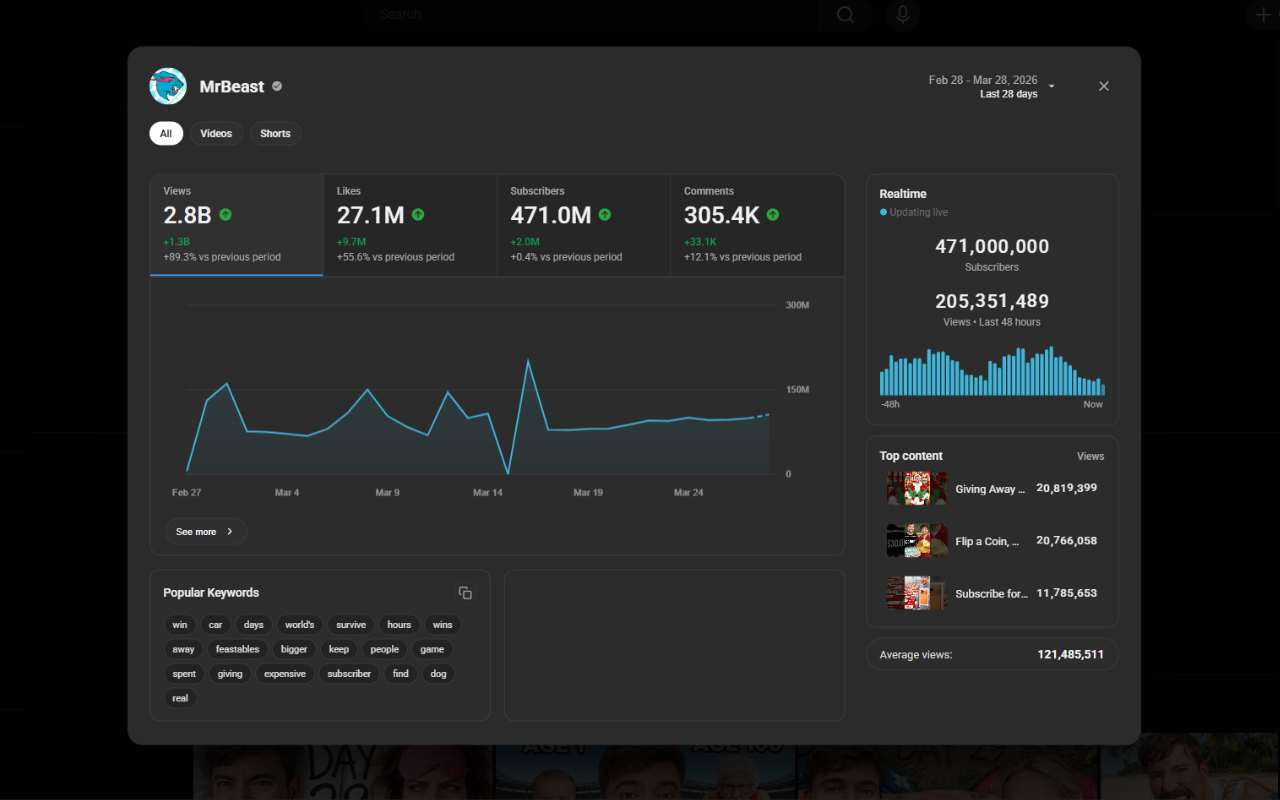Click the 'hours' keyword chip
The width and height of the screenshot is (1280, 800).
[x=399, y=625]
